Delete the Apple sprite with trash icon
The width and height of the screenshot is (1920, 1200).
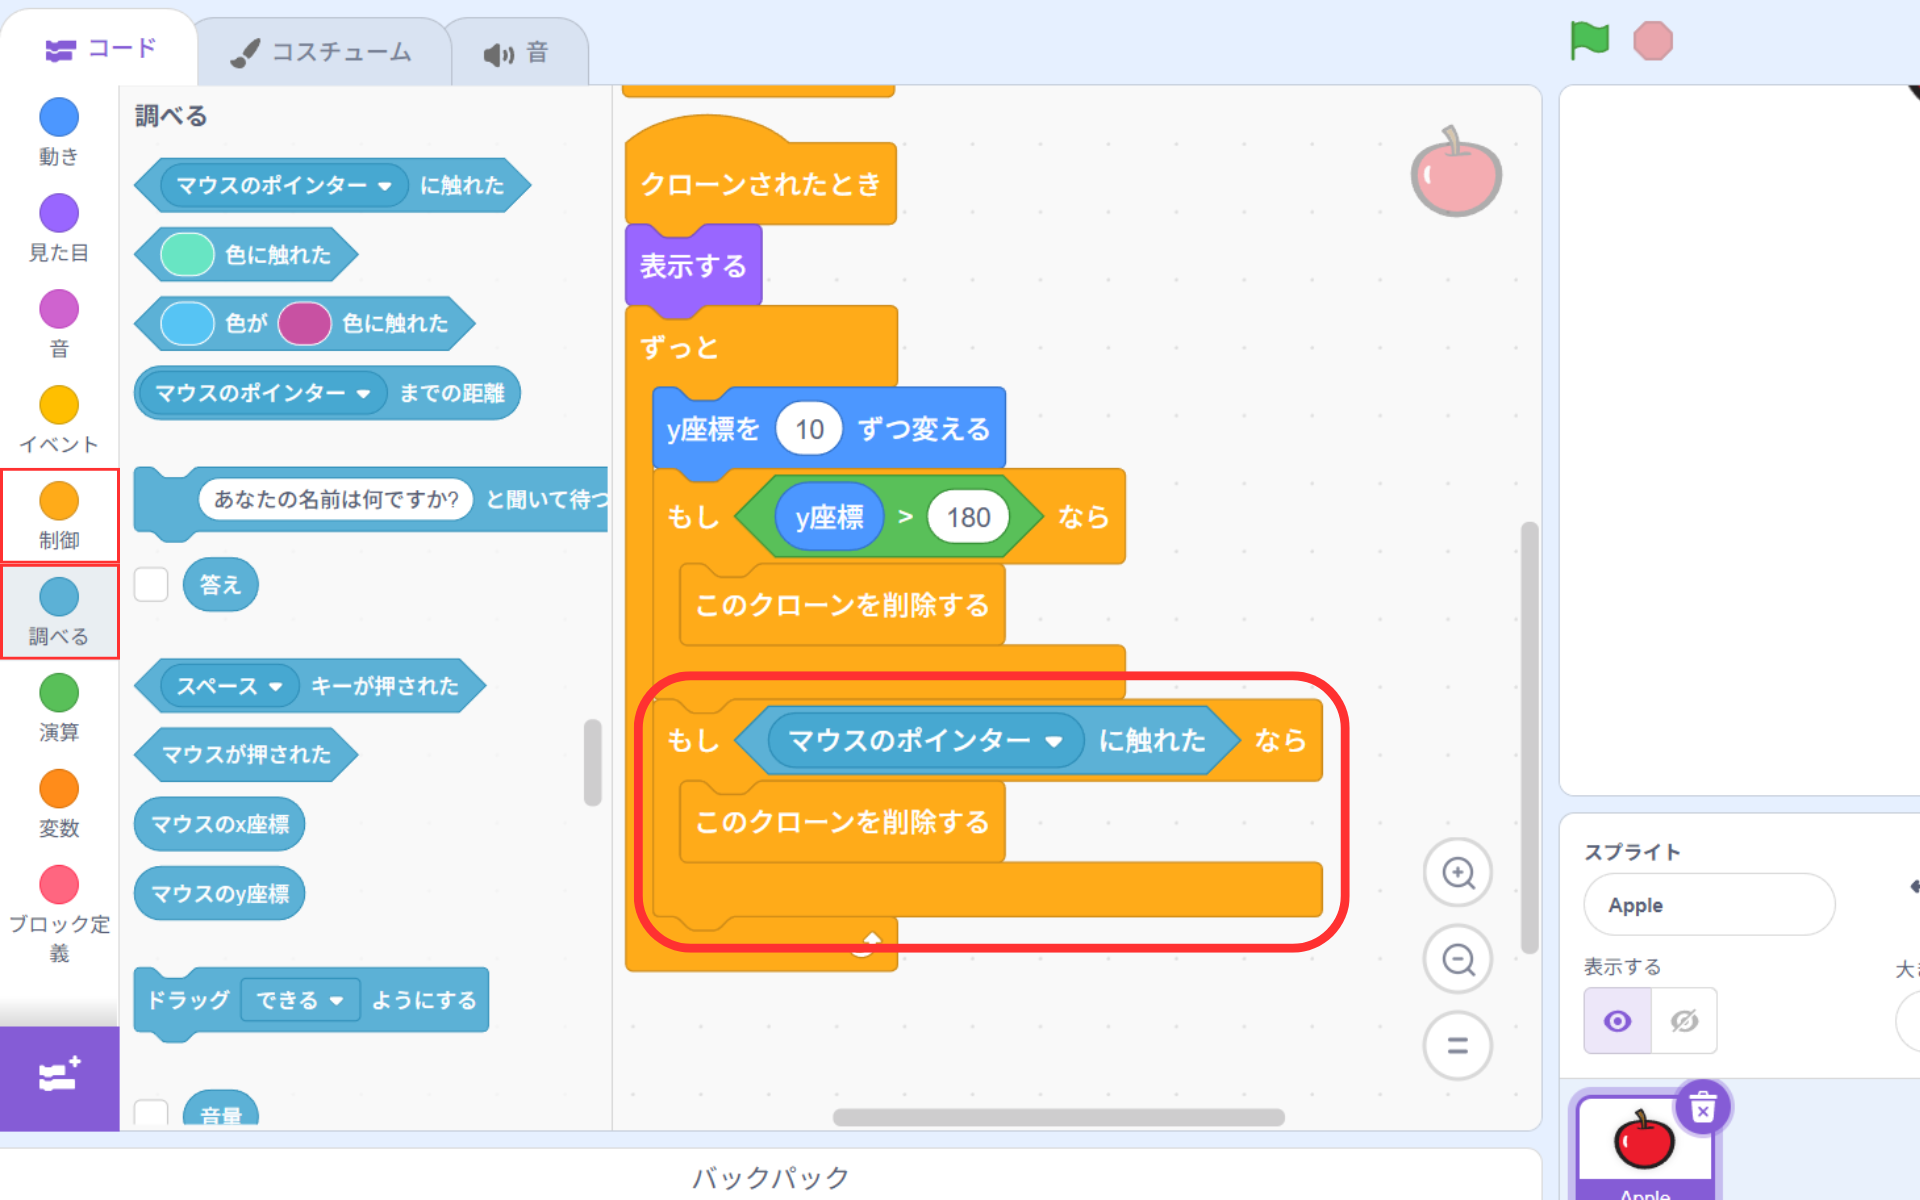pyautogui.click(x=1702, y=1108)
